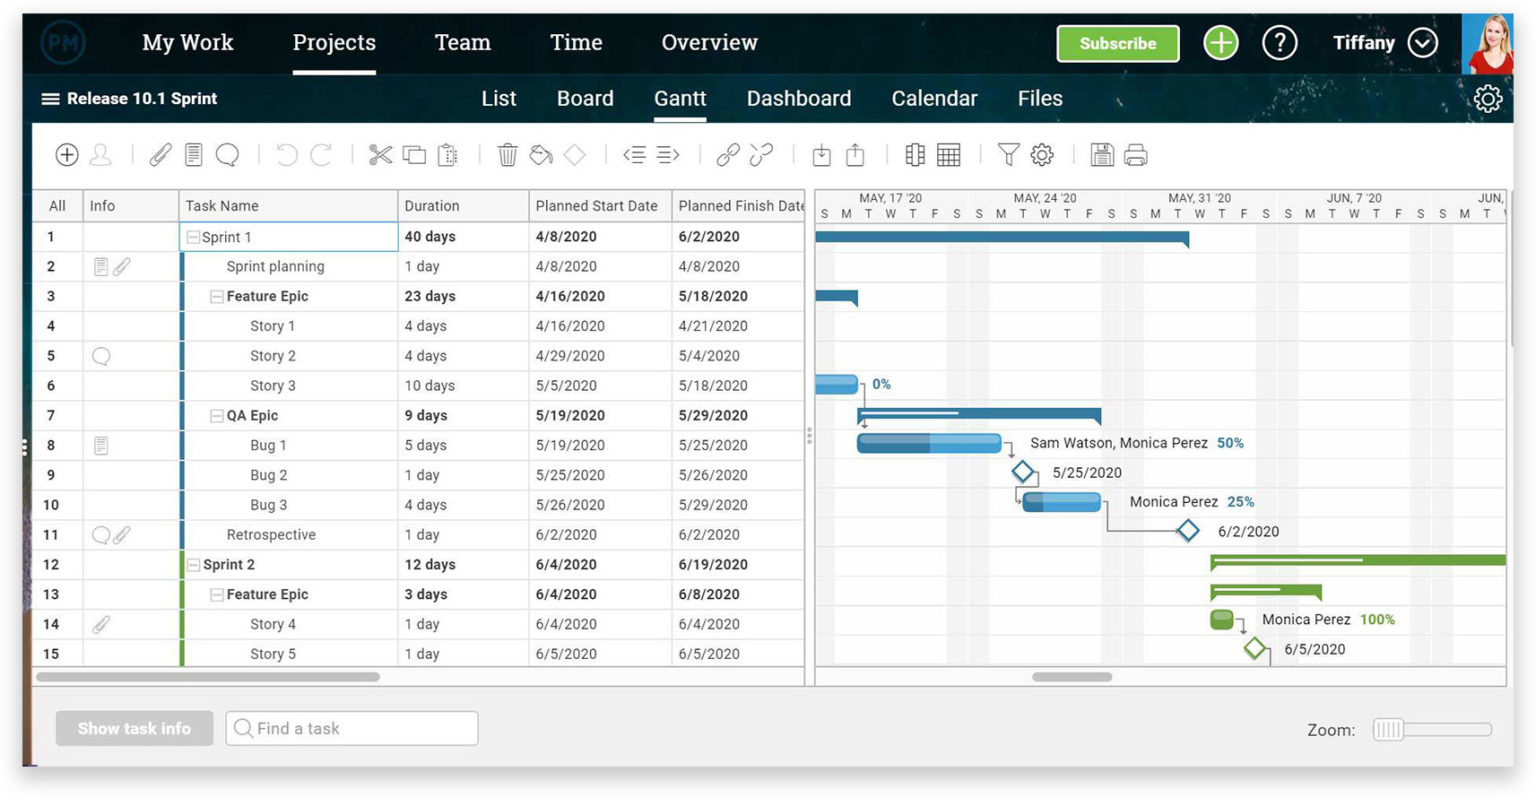This screenshot has height=798, width=1536.
Task: Click the filter funnel icon
Action: (1009, 155)
